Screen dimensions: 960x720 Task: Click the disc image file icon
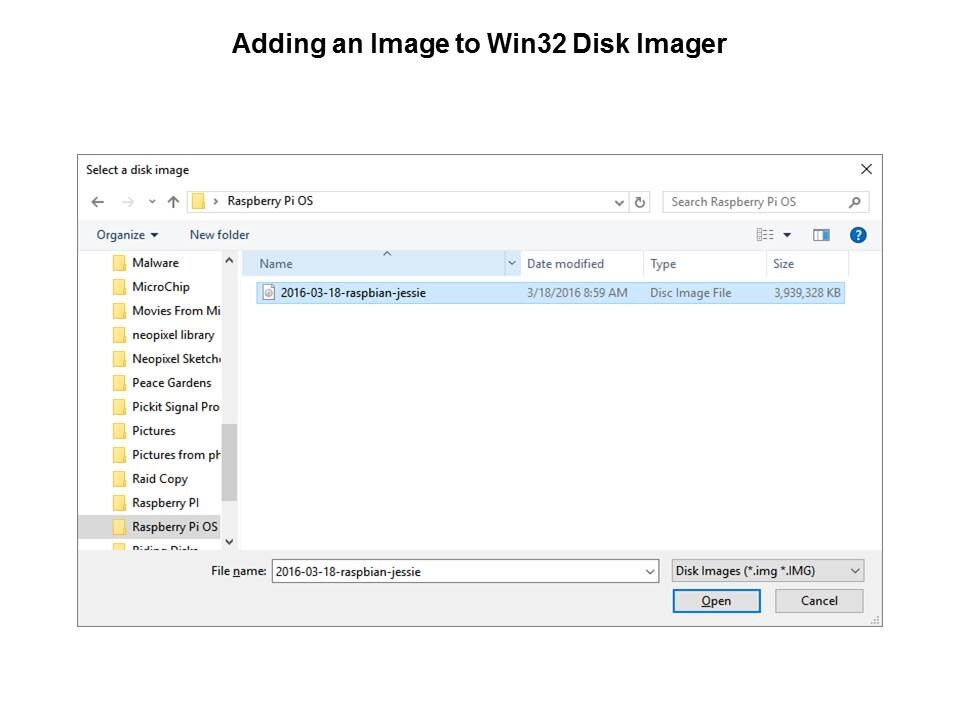pyautogui.click(x=268, y=293)
